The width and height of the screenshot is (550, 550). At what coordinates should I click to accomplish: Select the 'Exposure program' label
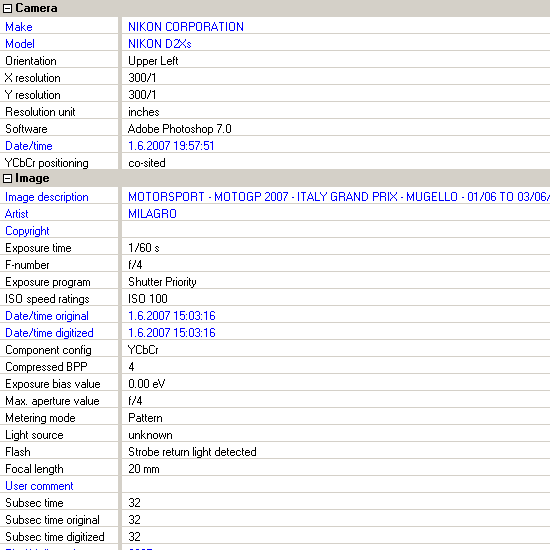pyautogui.click(x=48, y=282)
